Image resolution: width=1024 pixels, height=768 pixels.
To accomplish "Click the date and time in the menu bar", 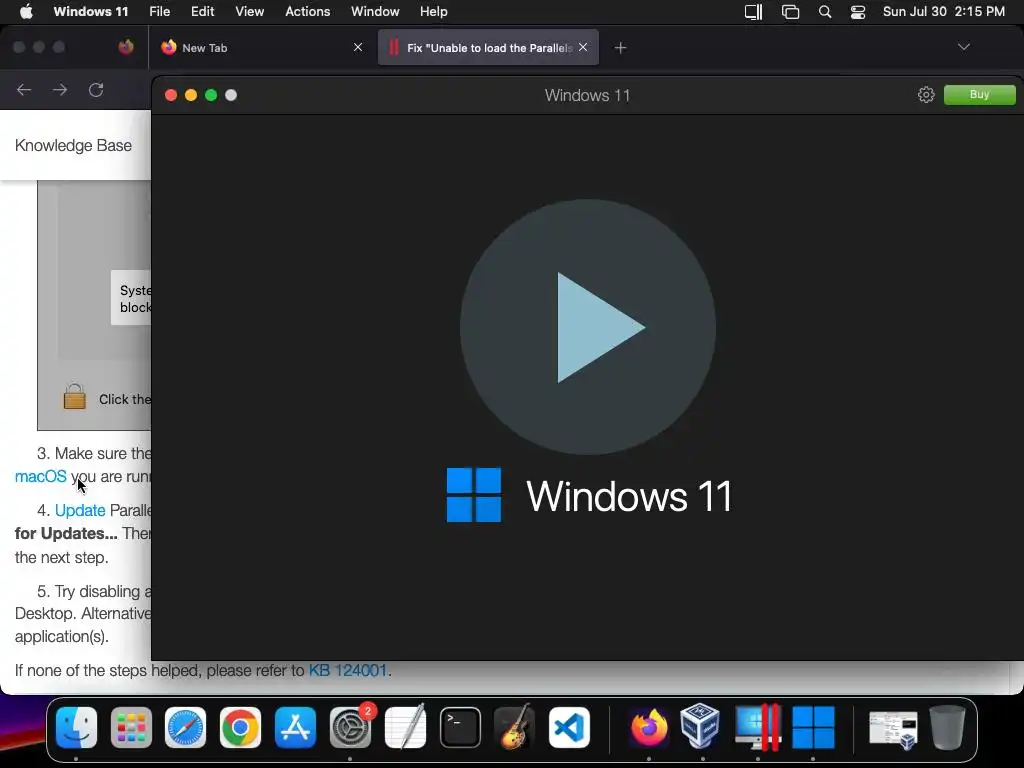I will coord(944,11).
